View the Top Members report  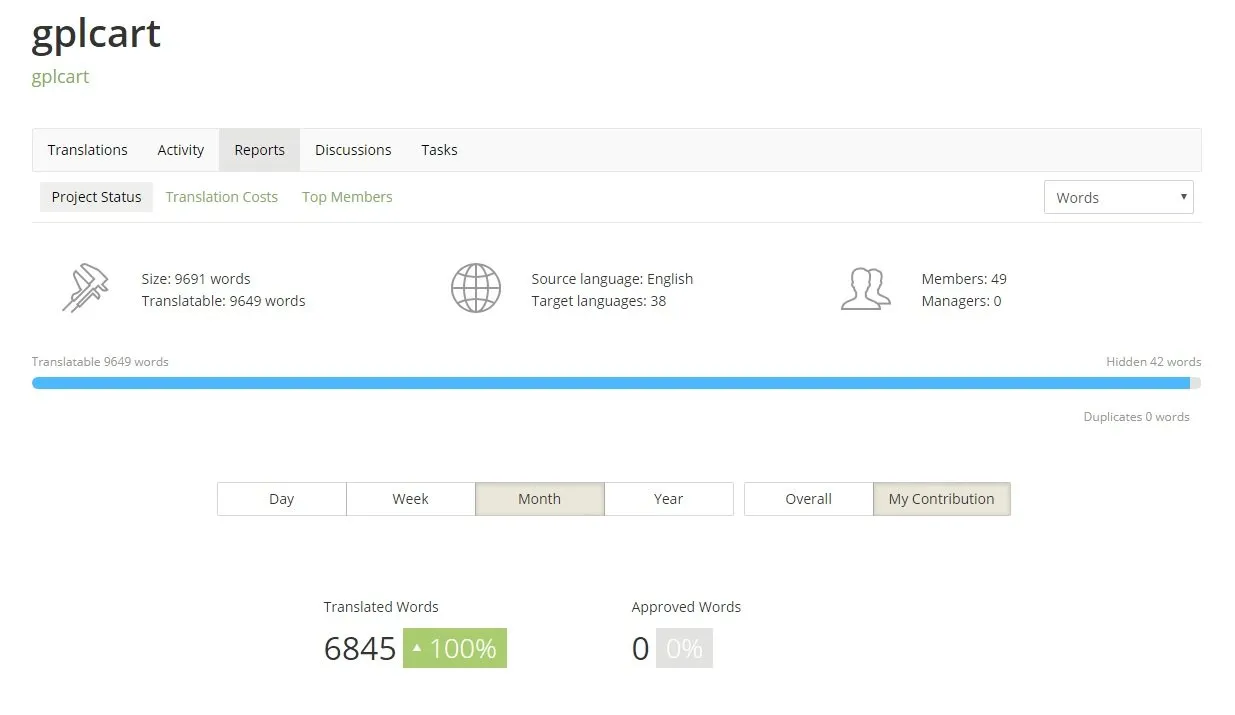[x=347, y=197]
